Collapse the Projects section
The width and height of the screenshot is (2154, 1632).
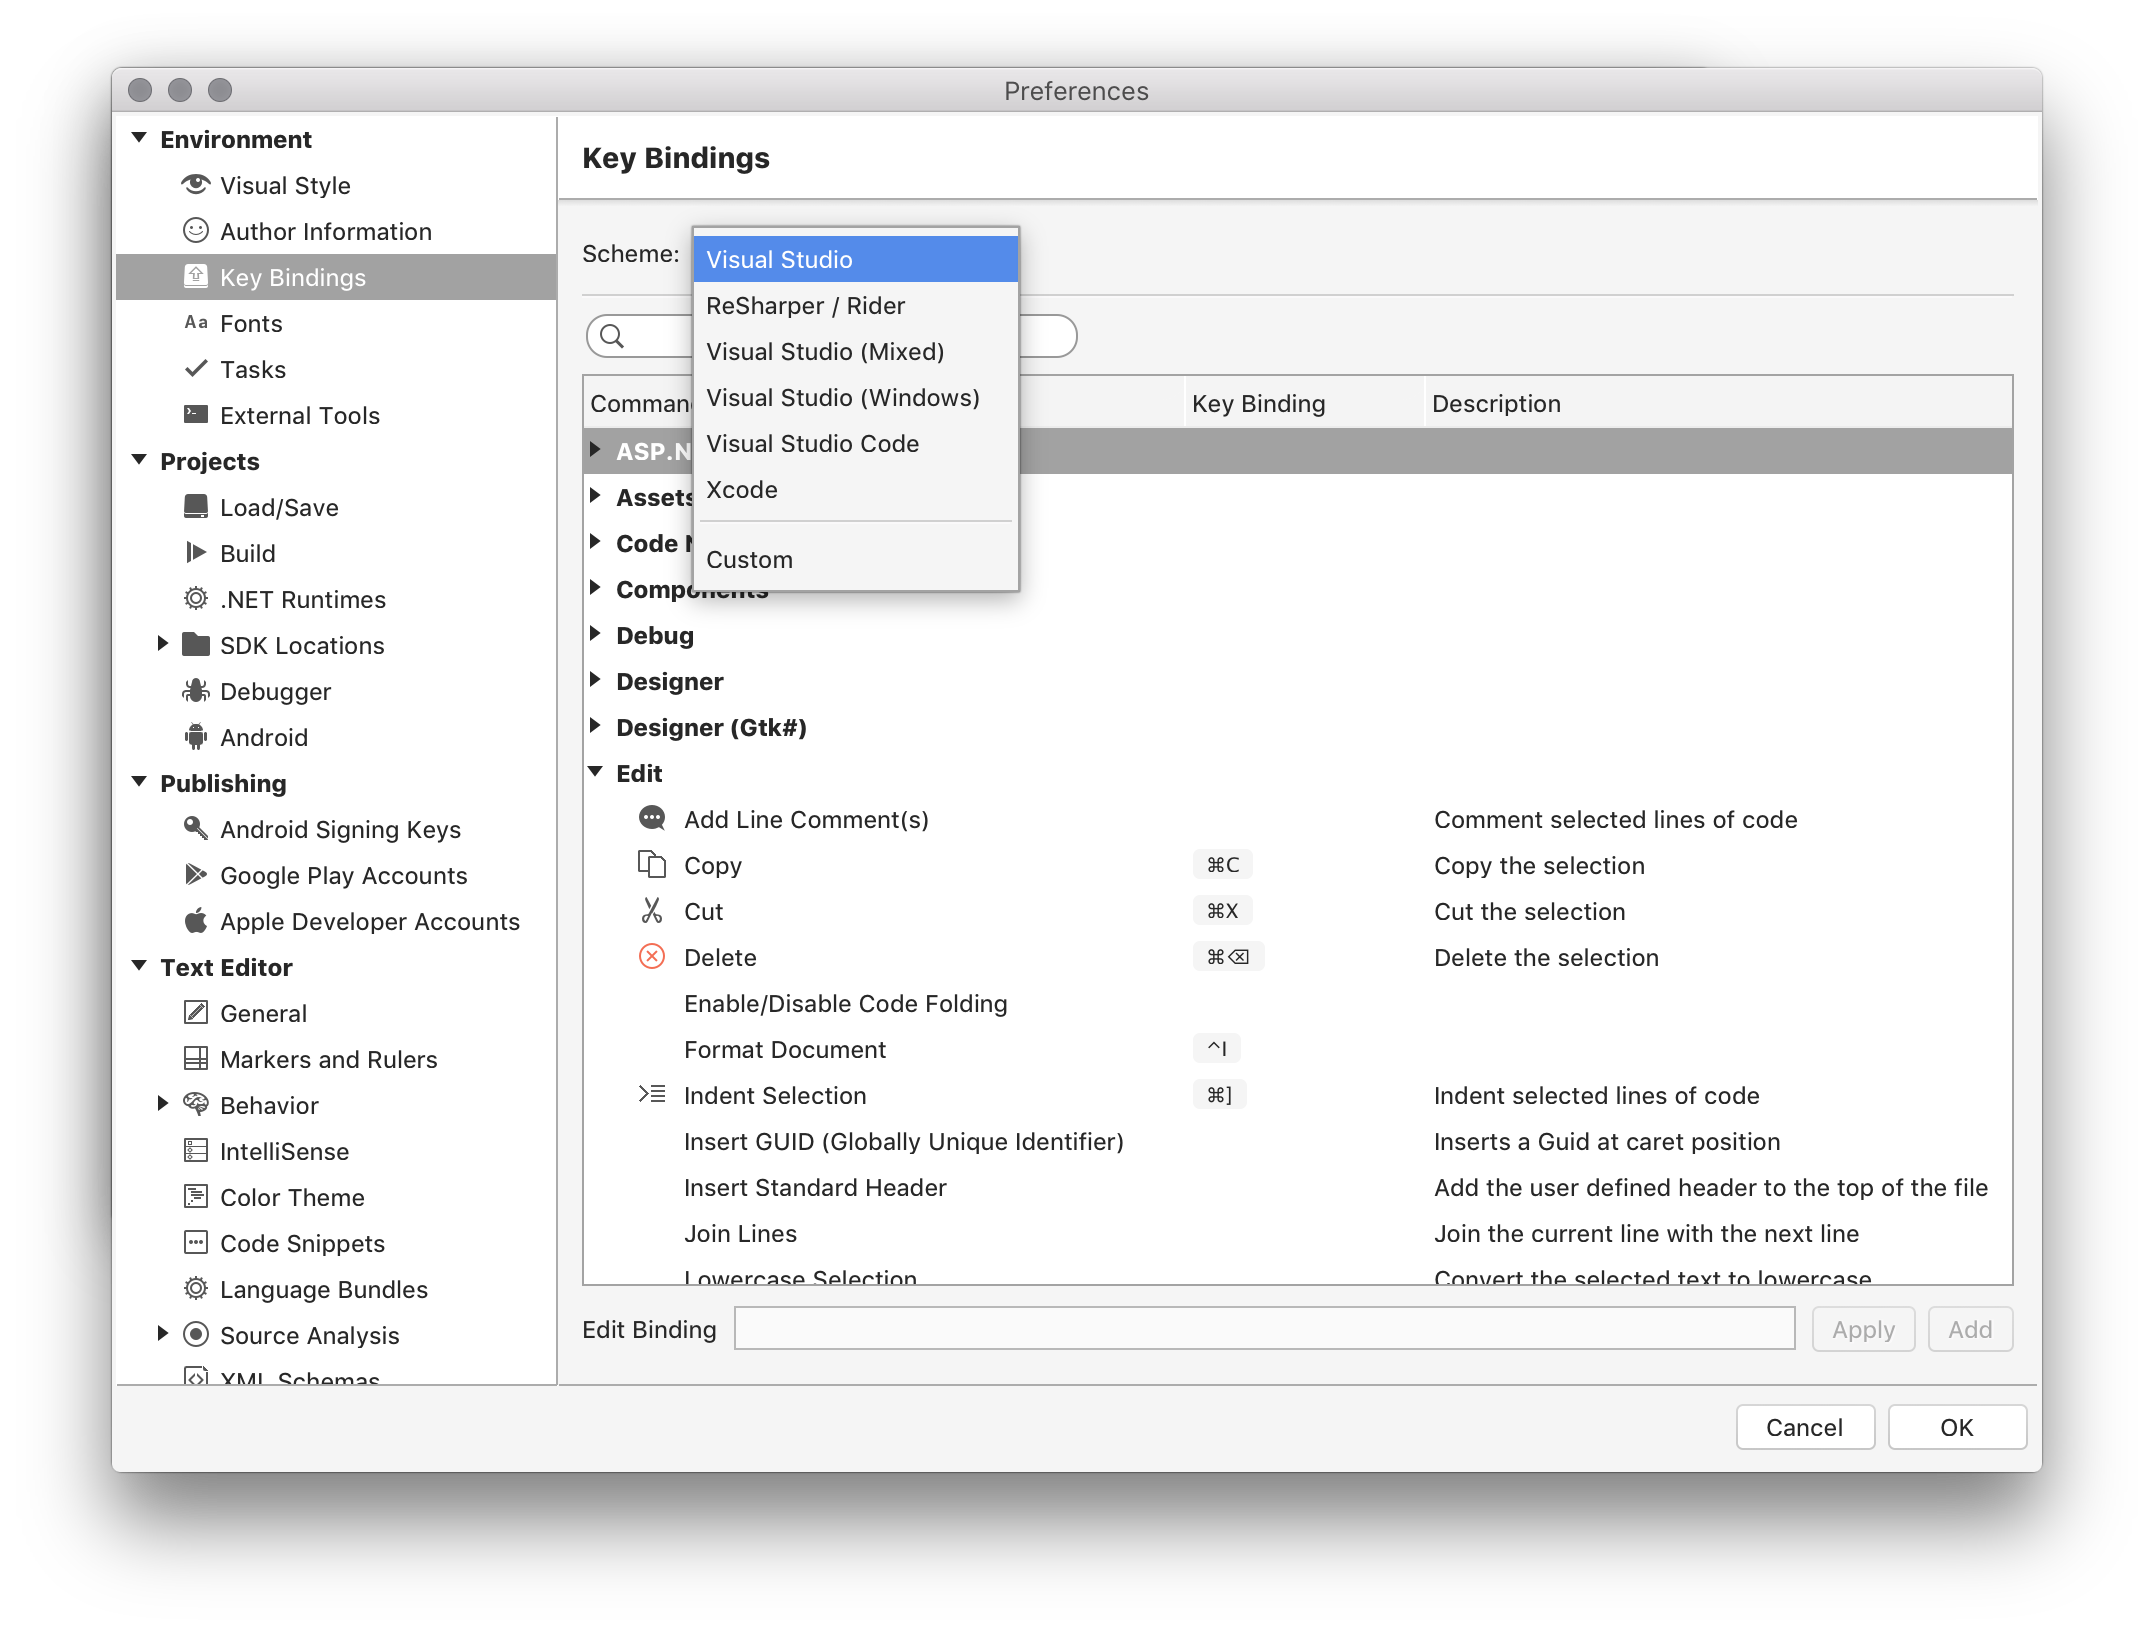click(x=140, y=460)
